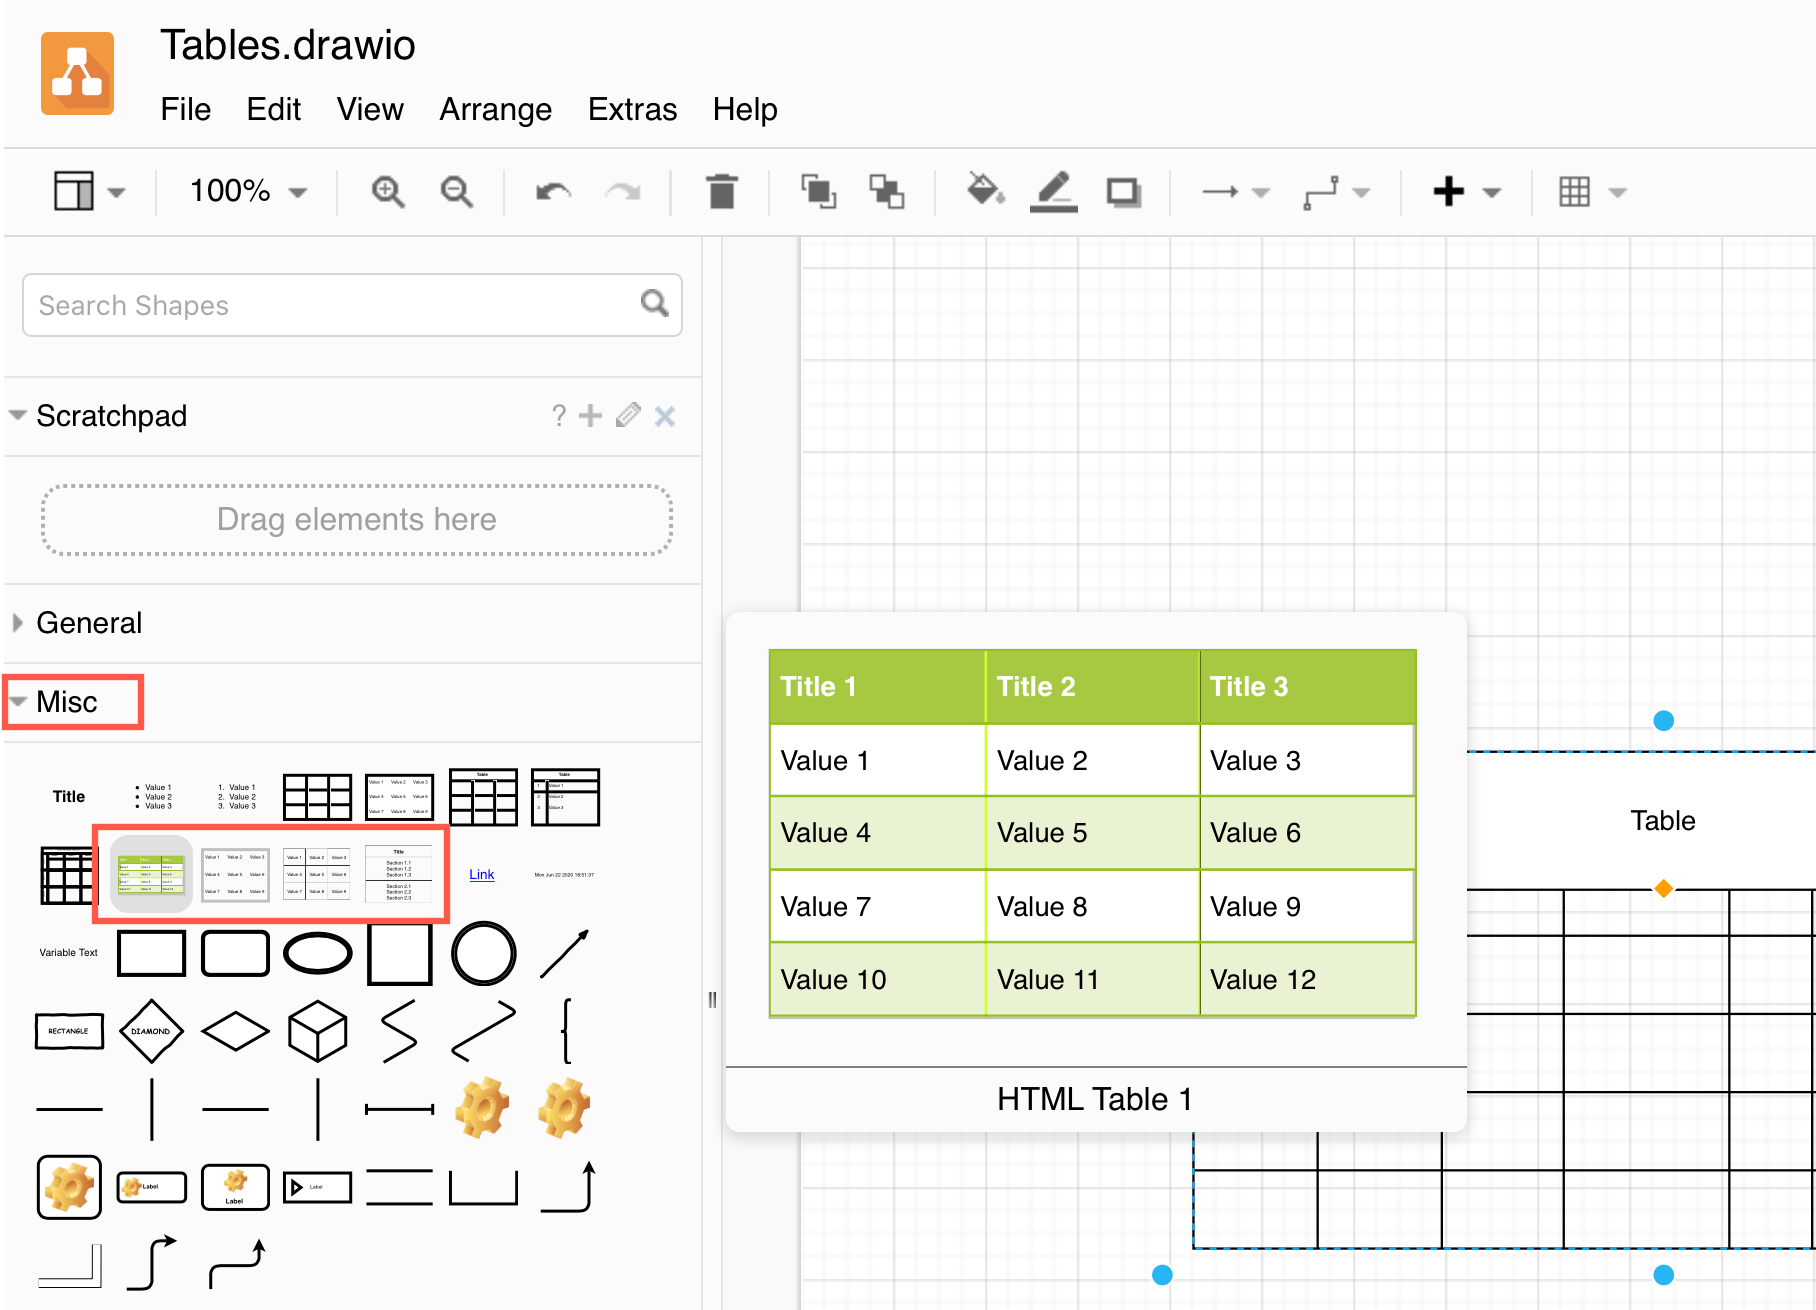Open the Extras menu

click(x=632, y=110)
